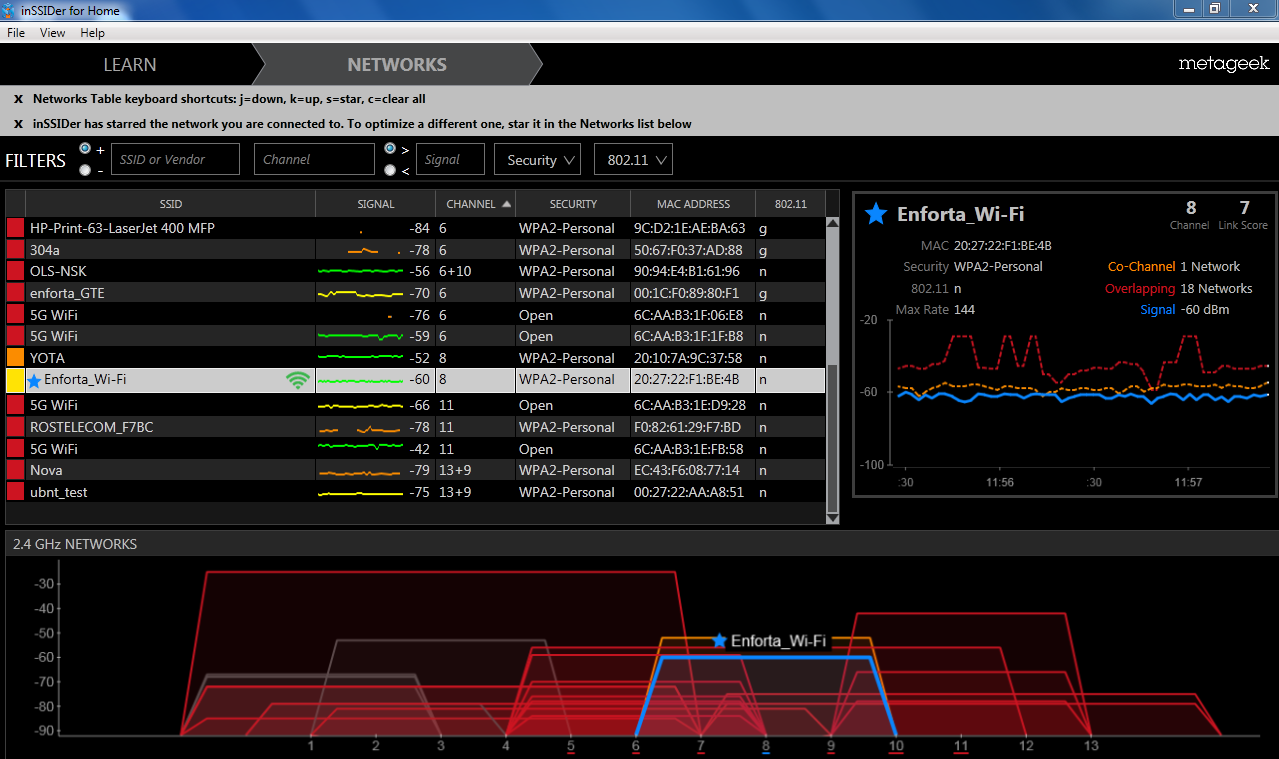
Task: Select the "ubnt_test" network name
Action: tap(59, 492)
